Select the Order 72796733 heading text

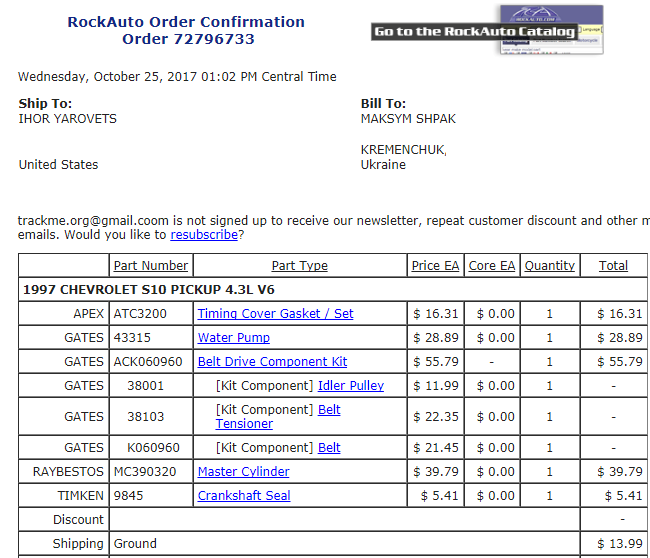(188, 39)
